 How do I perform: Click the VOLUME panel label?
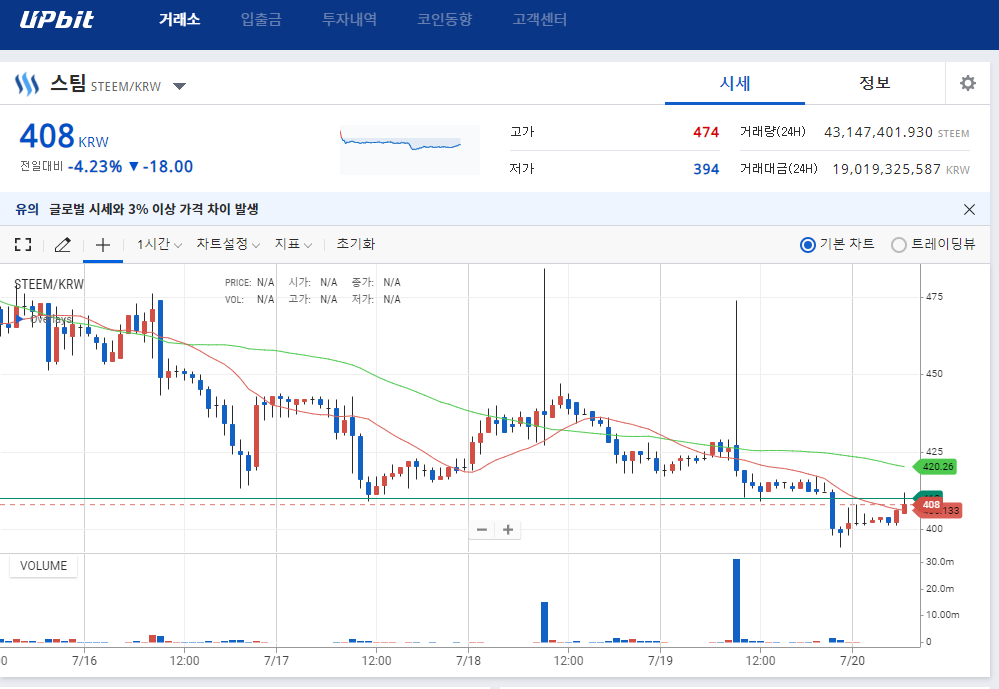44,566
